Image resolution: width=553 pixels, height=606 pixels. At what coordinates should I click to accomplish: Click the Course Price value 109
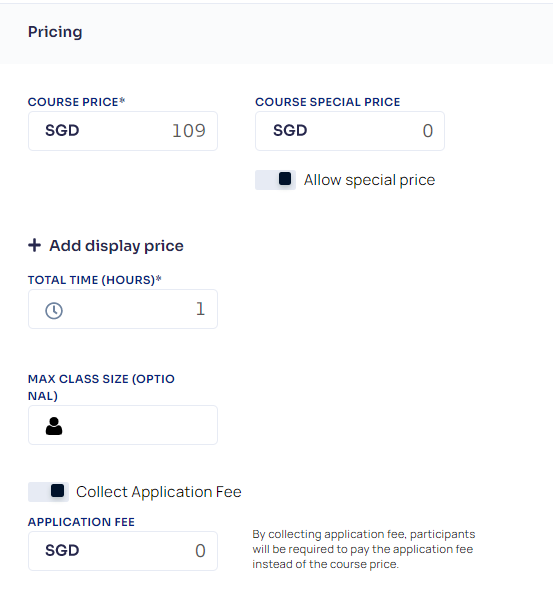(189, 131)
